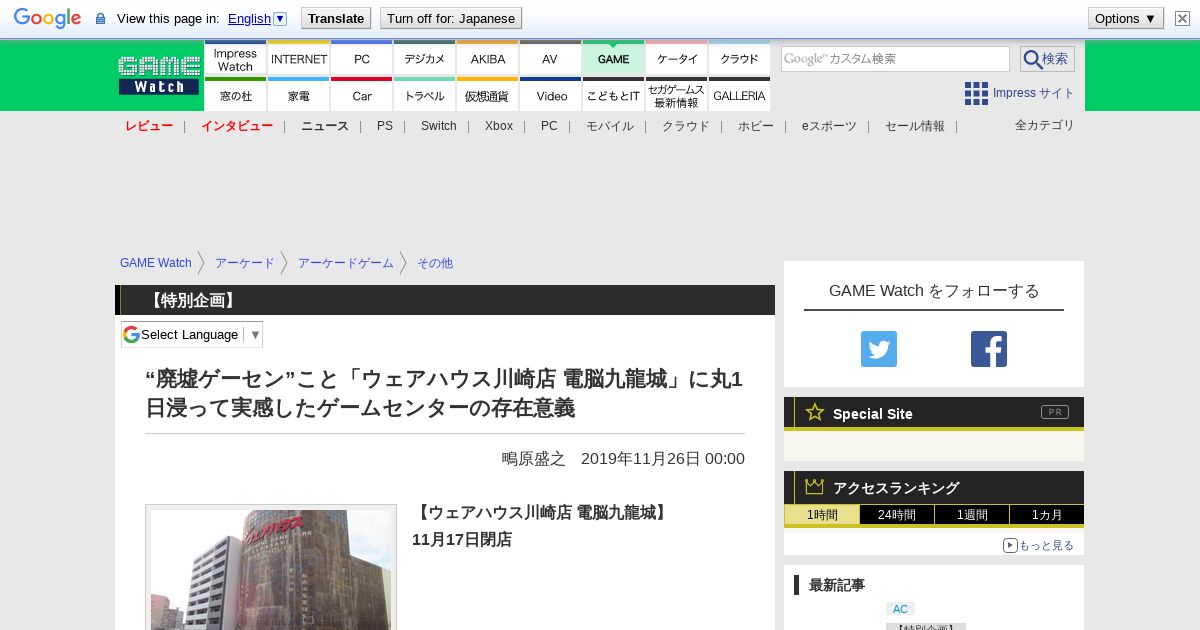Open the AV Watch tab
The image size is (1200, 630).
(550, 59)
